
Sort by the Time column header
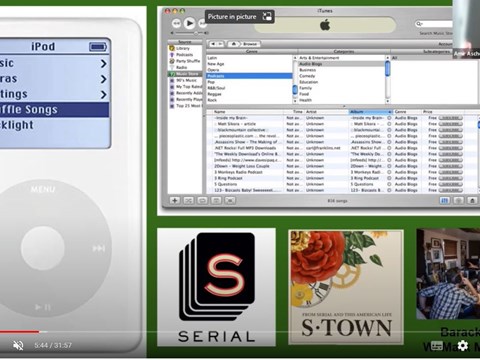[295, 112]
